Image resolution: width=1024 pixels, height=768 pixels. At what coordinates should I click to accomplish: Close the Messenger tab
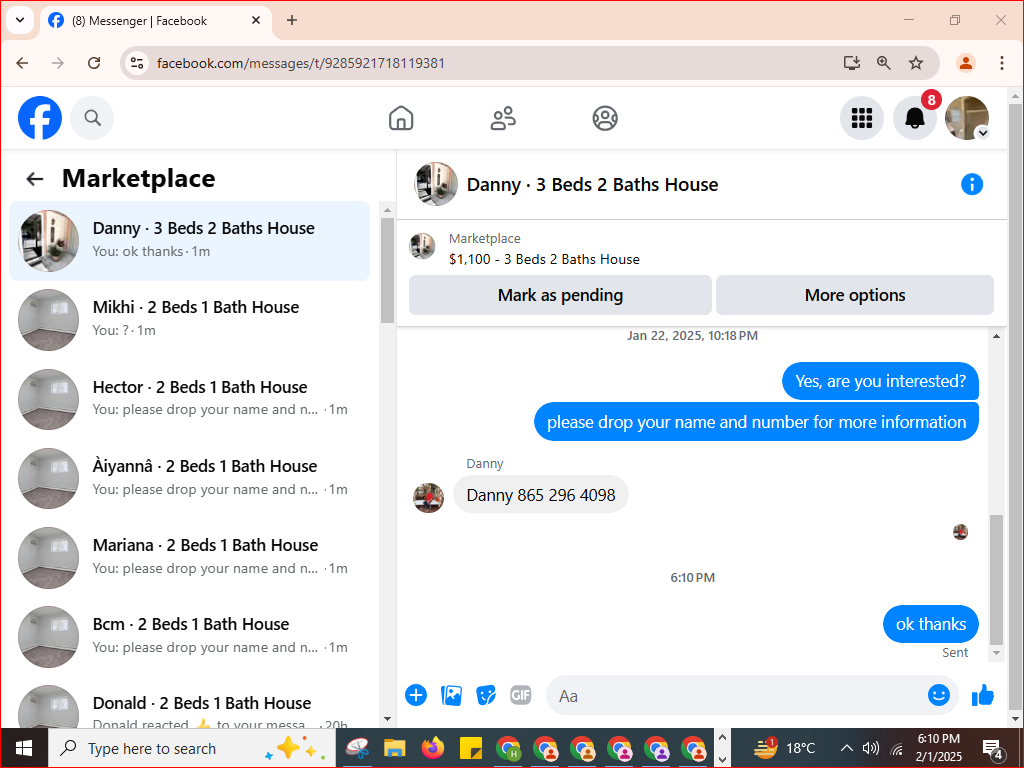pos(256,20)
